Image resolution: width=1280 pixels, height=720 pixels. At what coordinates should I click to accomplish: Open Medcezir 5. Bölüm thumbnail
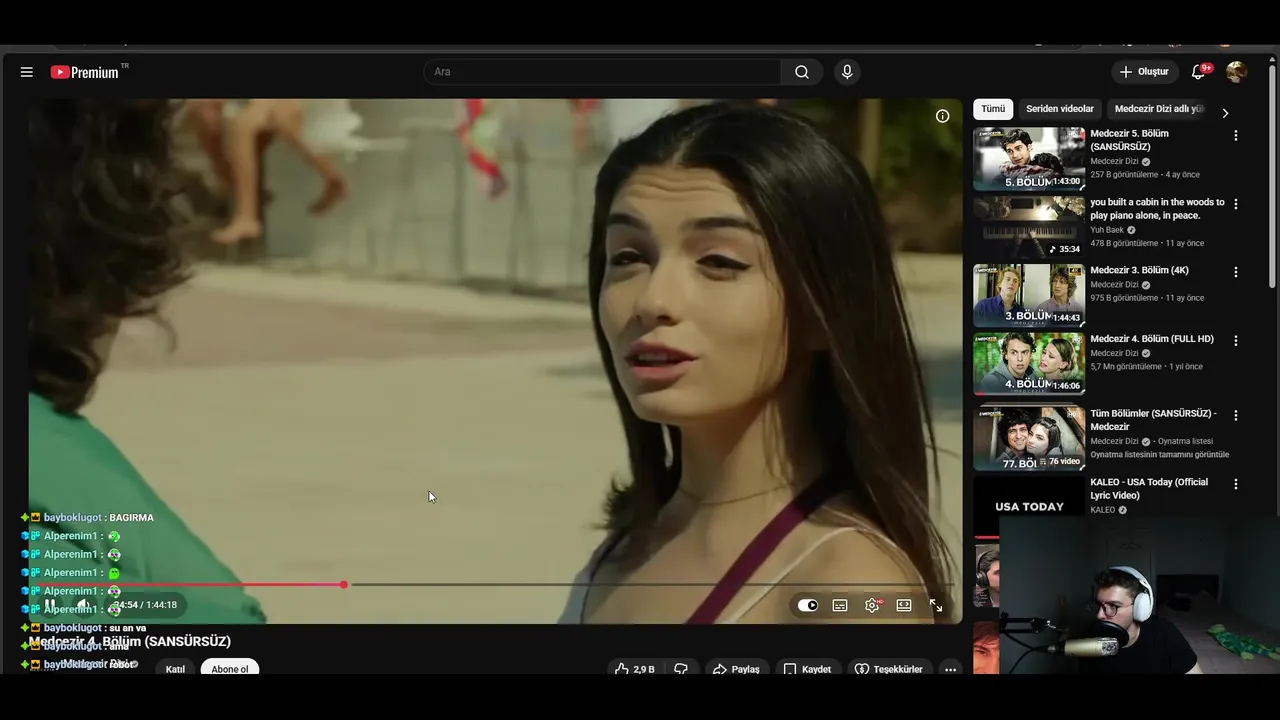click(1029, 158)
